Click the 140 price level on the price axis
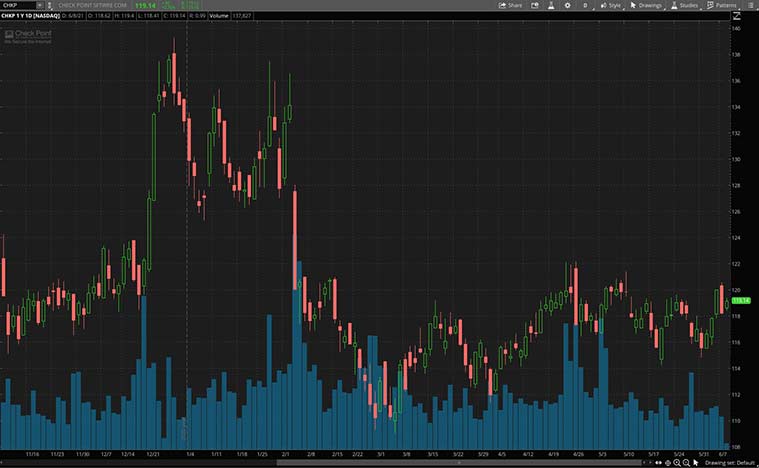The width and height of the screenshot is (759, 468). tap(736, 29)
